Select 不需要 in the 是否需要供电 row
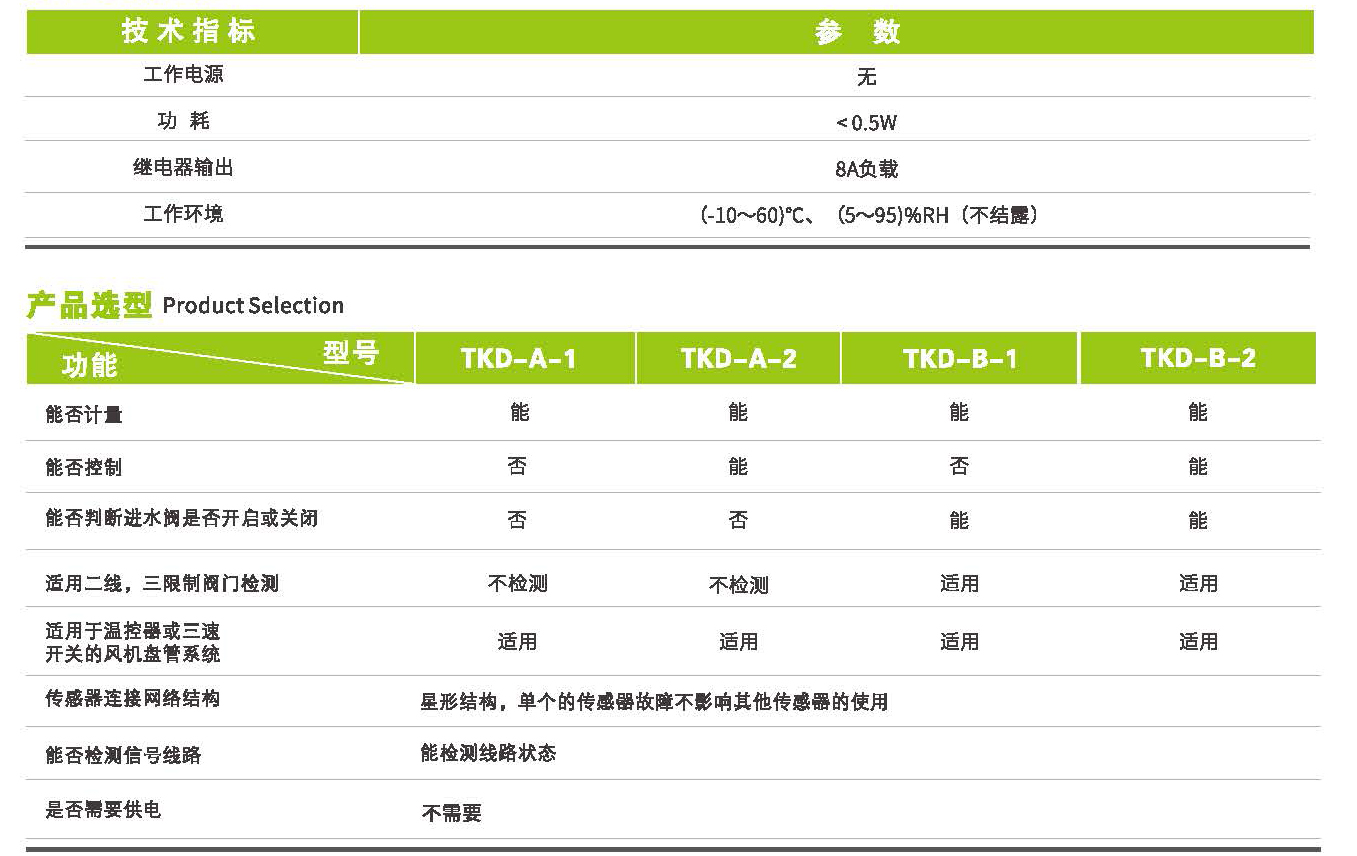 451,813
